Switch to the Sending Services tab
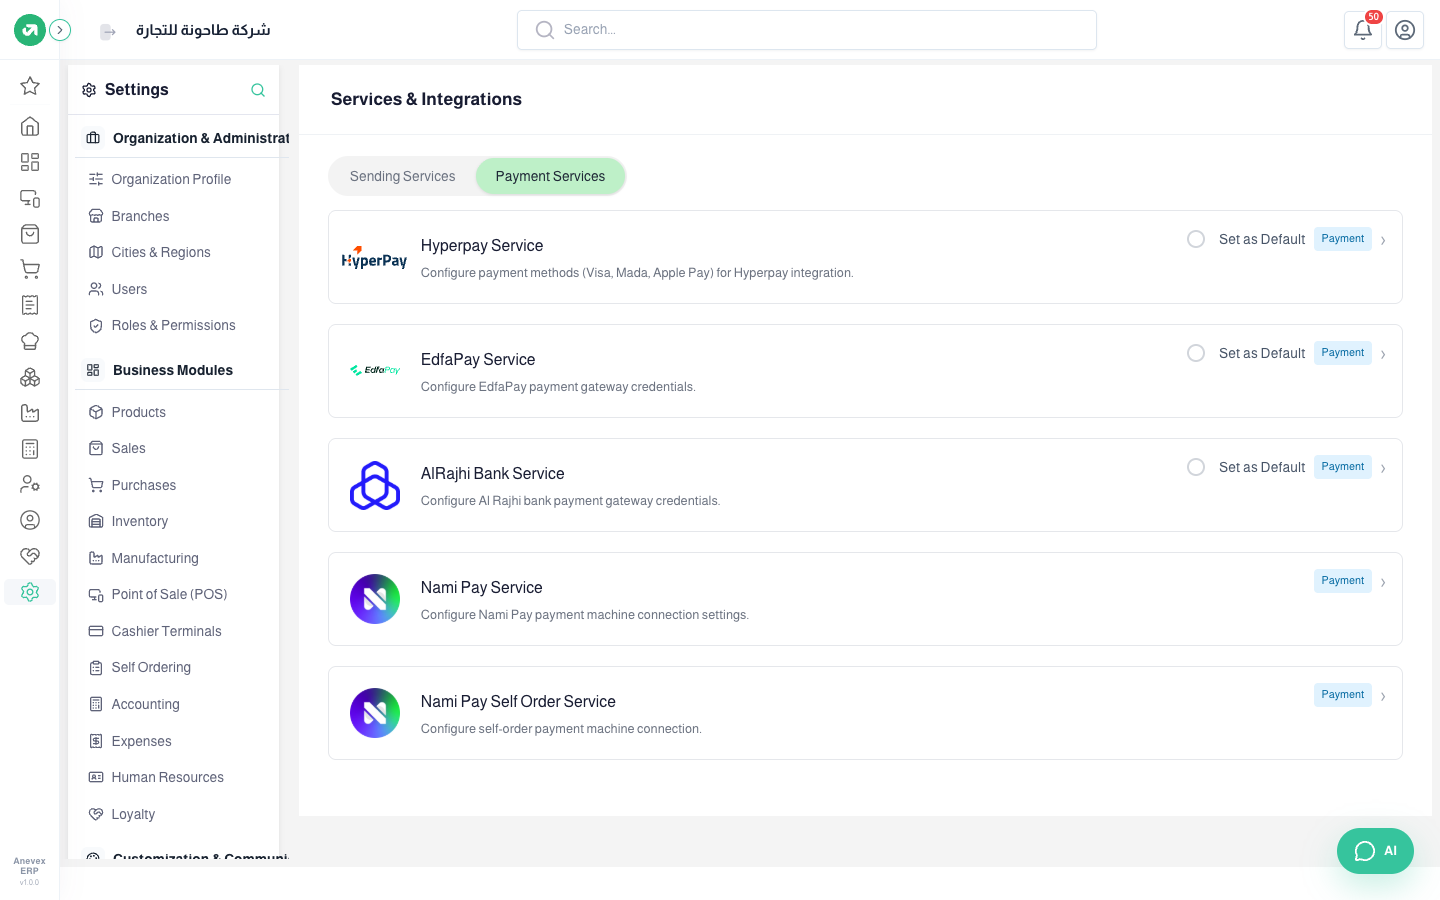Screen dimensions: 1440x900 click(x=402, y=176)
